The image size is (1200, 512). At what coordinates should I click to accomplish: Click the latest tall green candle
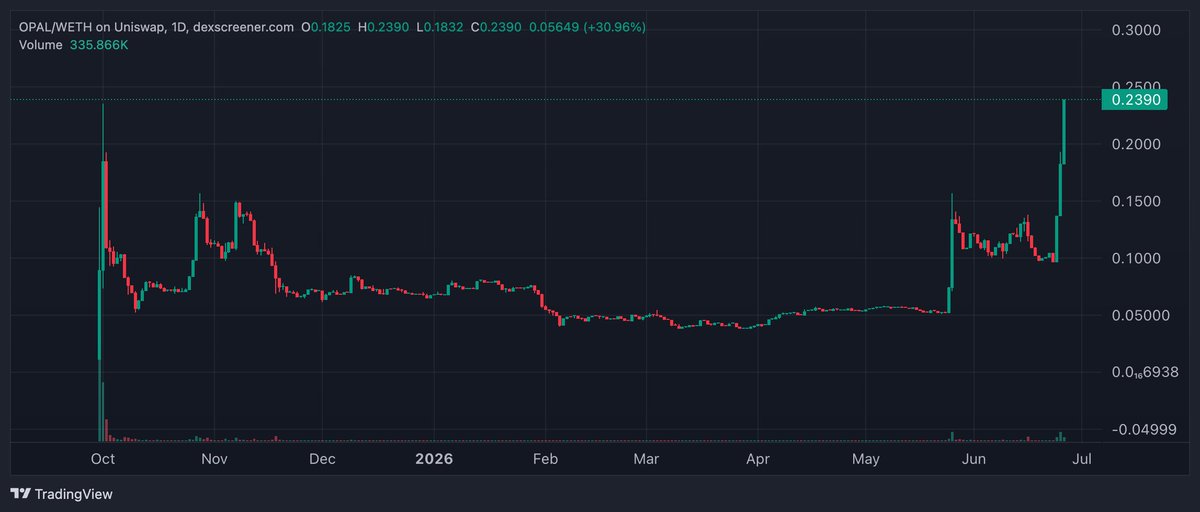click(1064, 131)
